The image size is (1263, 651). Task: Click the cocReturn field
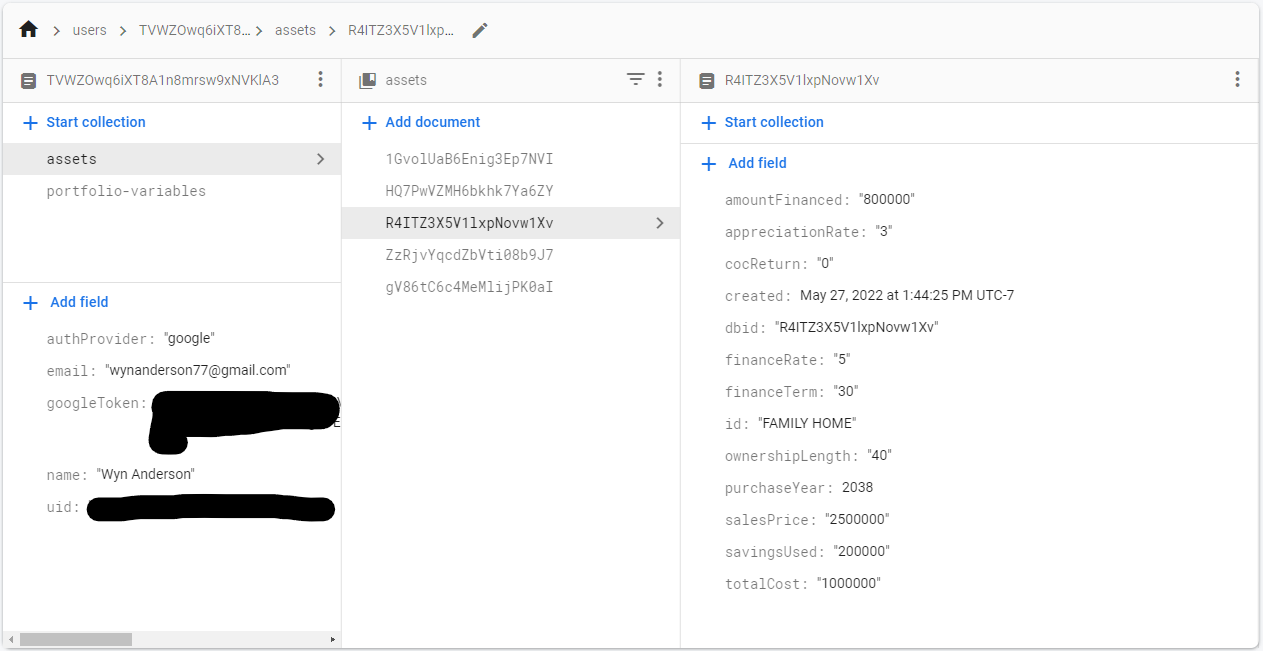(x=779, y=264)
